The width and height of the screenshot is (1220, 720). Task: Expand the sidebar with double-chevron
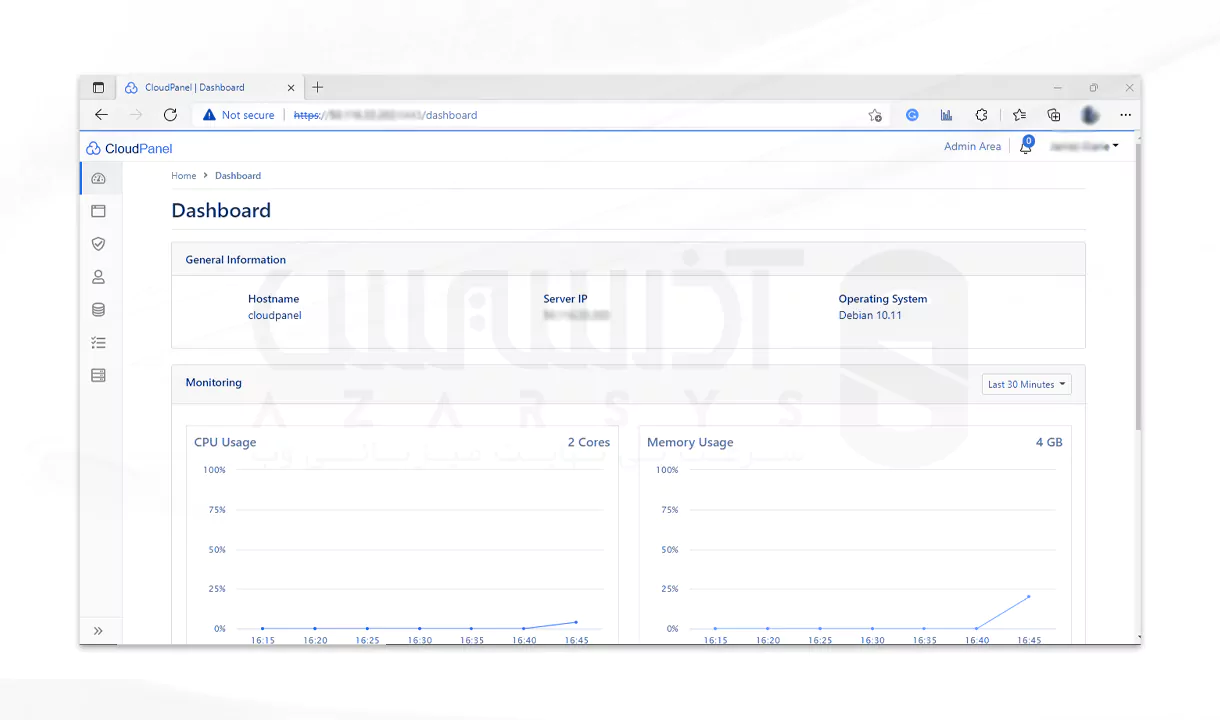tap(98, 631)
